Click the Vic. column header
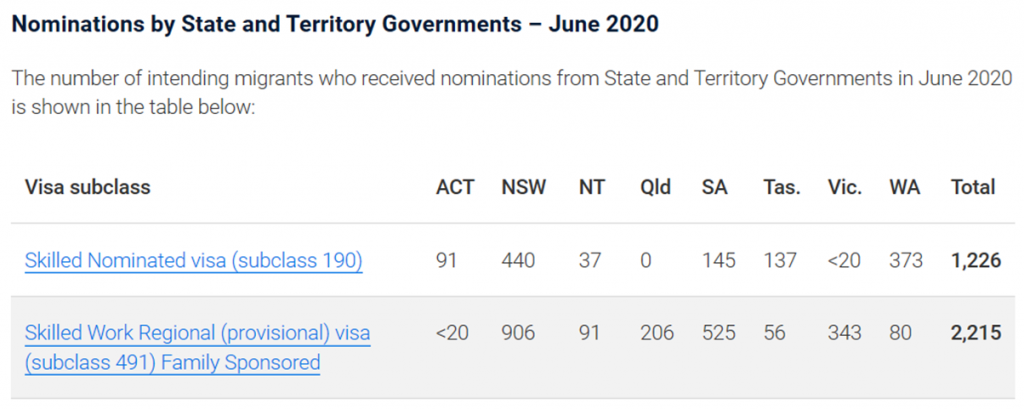The image size is (1024, 410). (845, 187)
